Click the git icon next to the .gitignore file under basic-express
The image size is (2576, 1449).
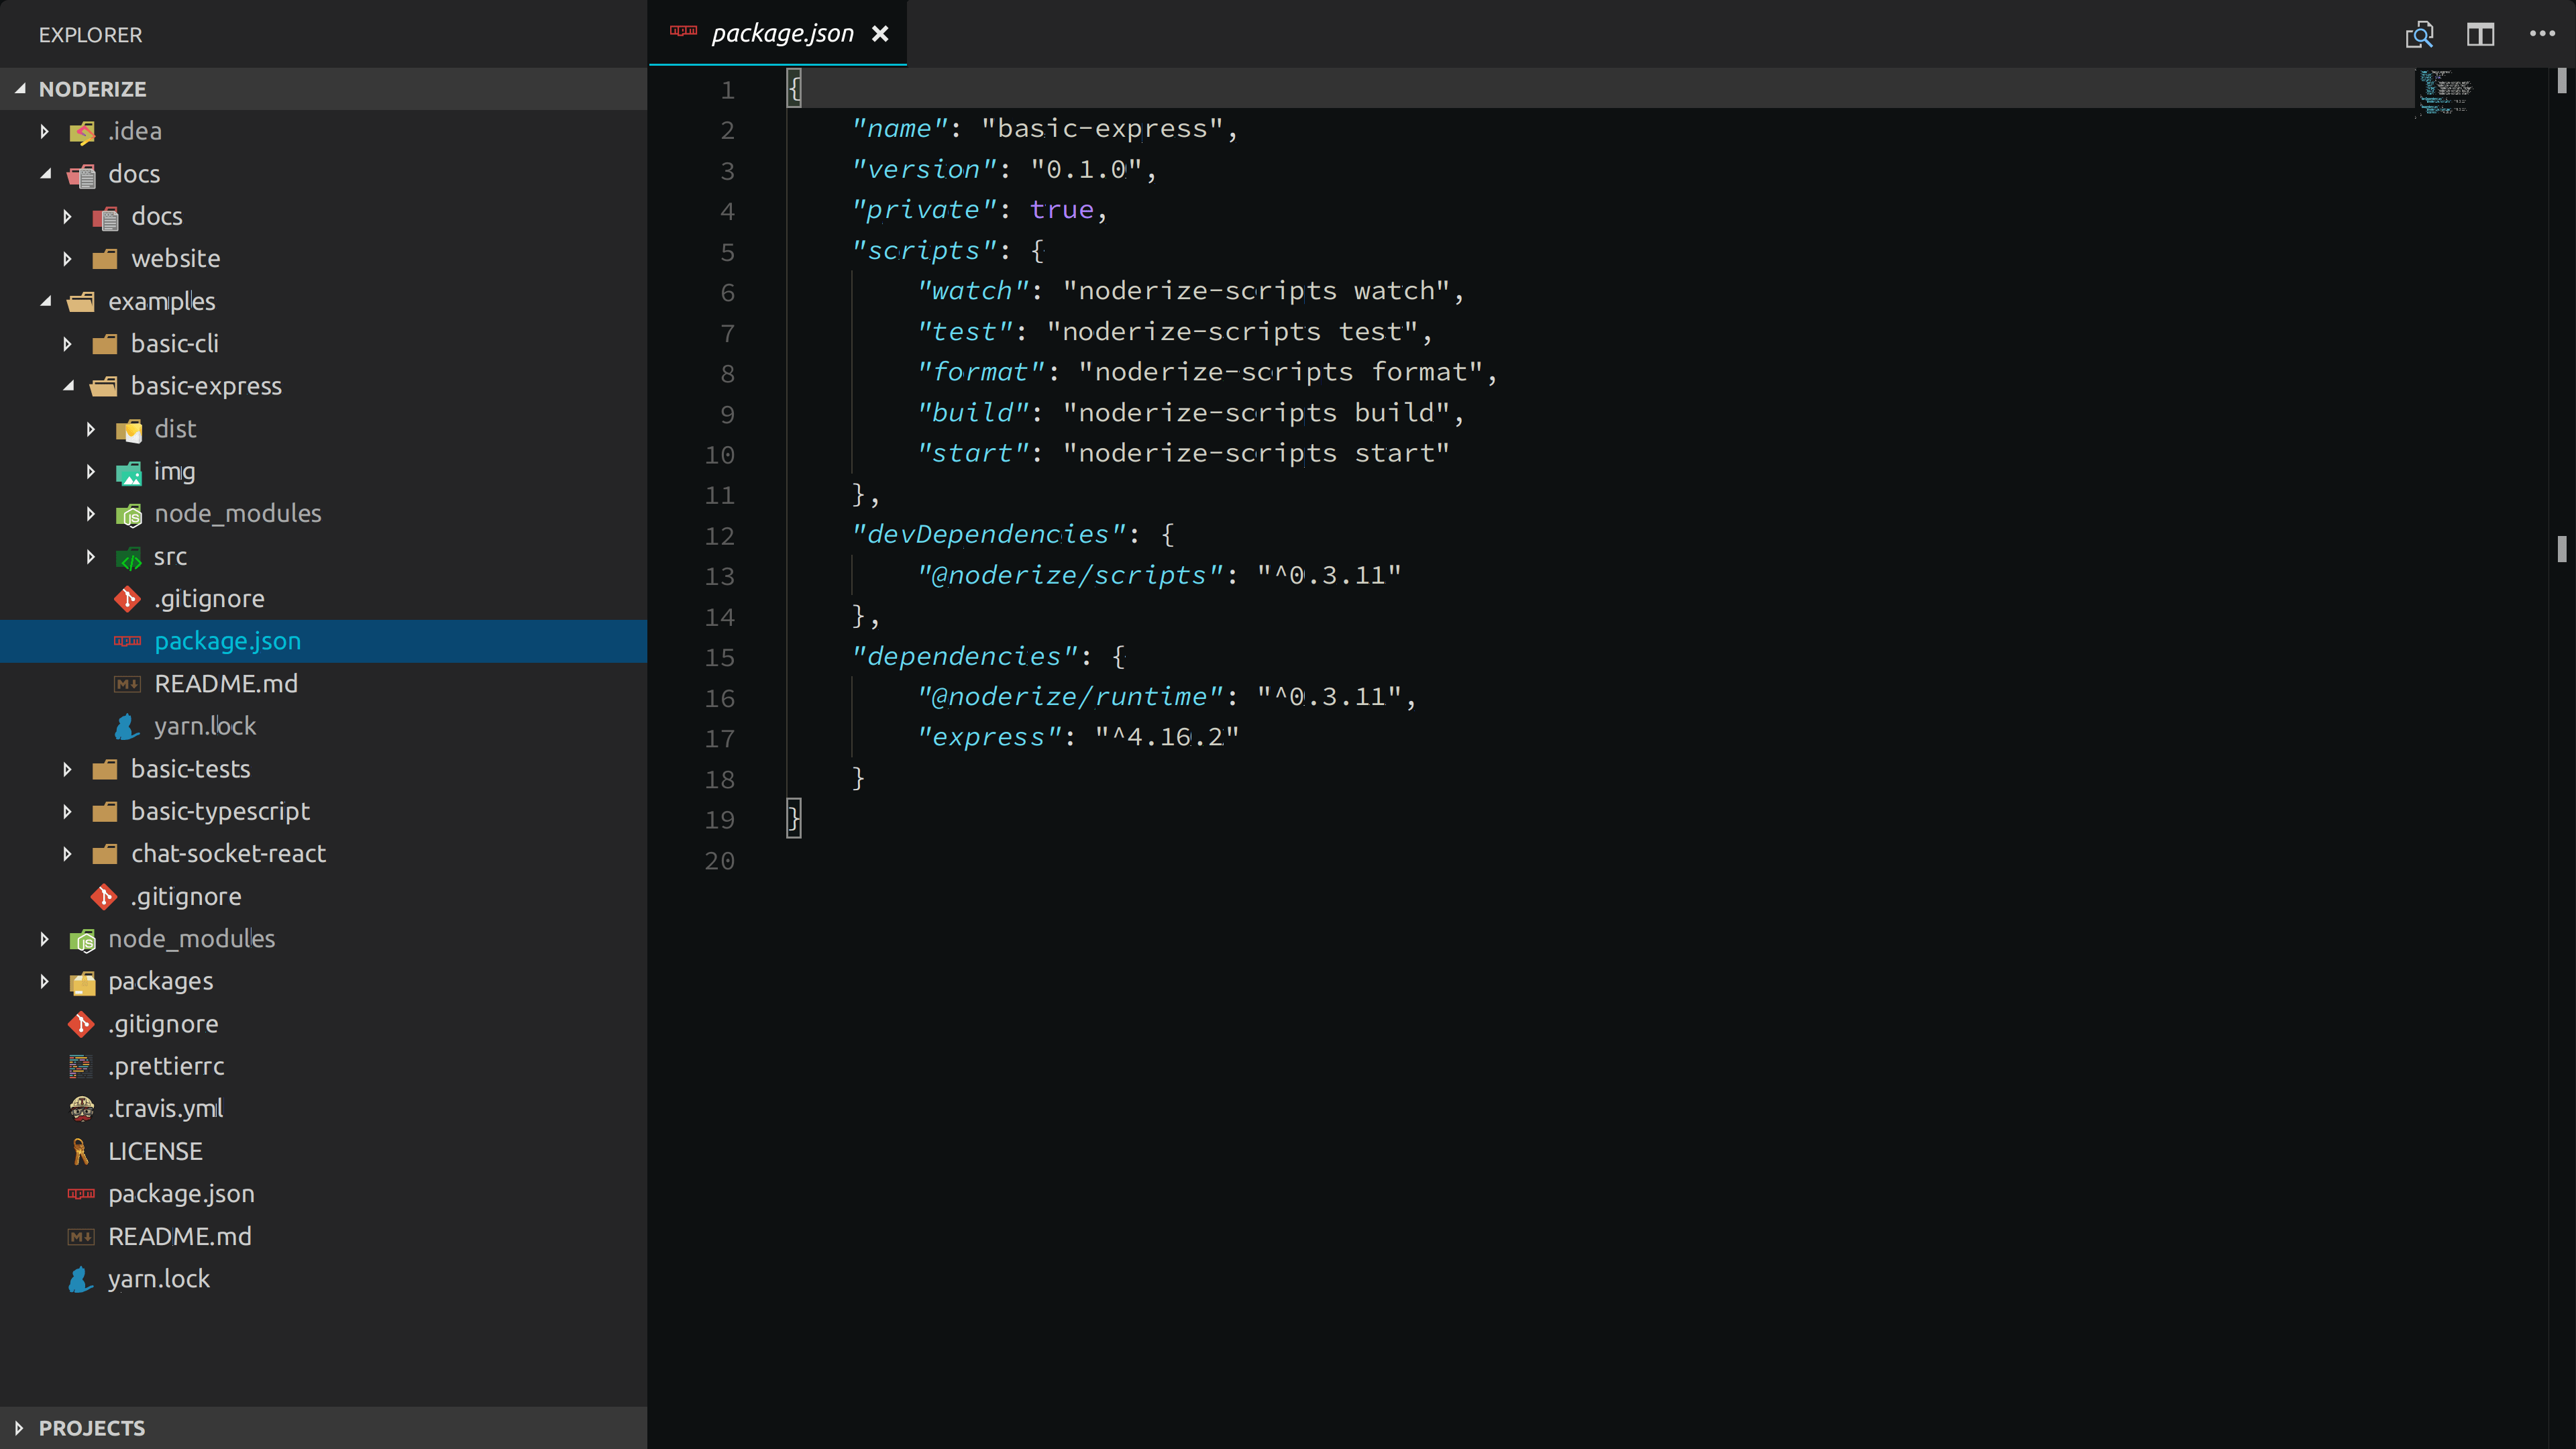tap(127, 599)
